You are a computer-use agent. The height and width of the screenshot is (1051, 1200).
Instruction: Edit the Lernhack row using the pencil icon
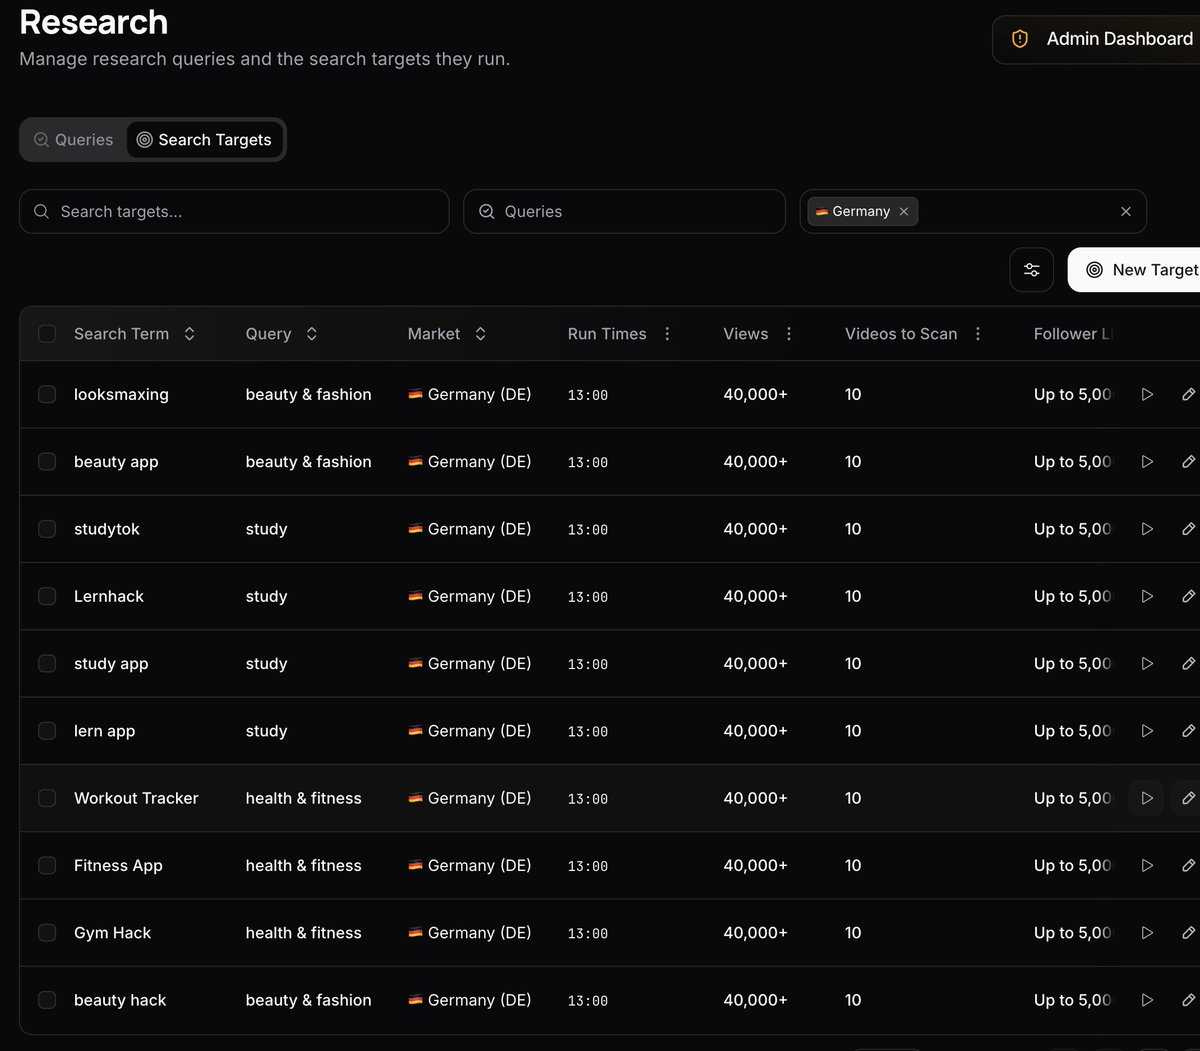click(x=1188, y=596)
